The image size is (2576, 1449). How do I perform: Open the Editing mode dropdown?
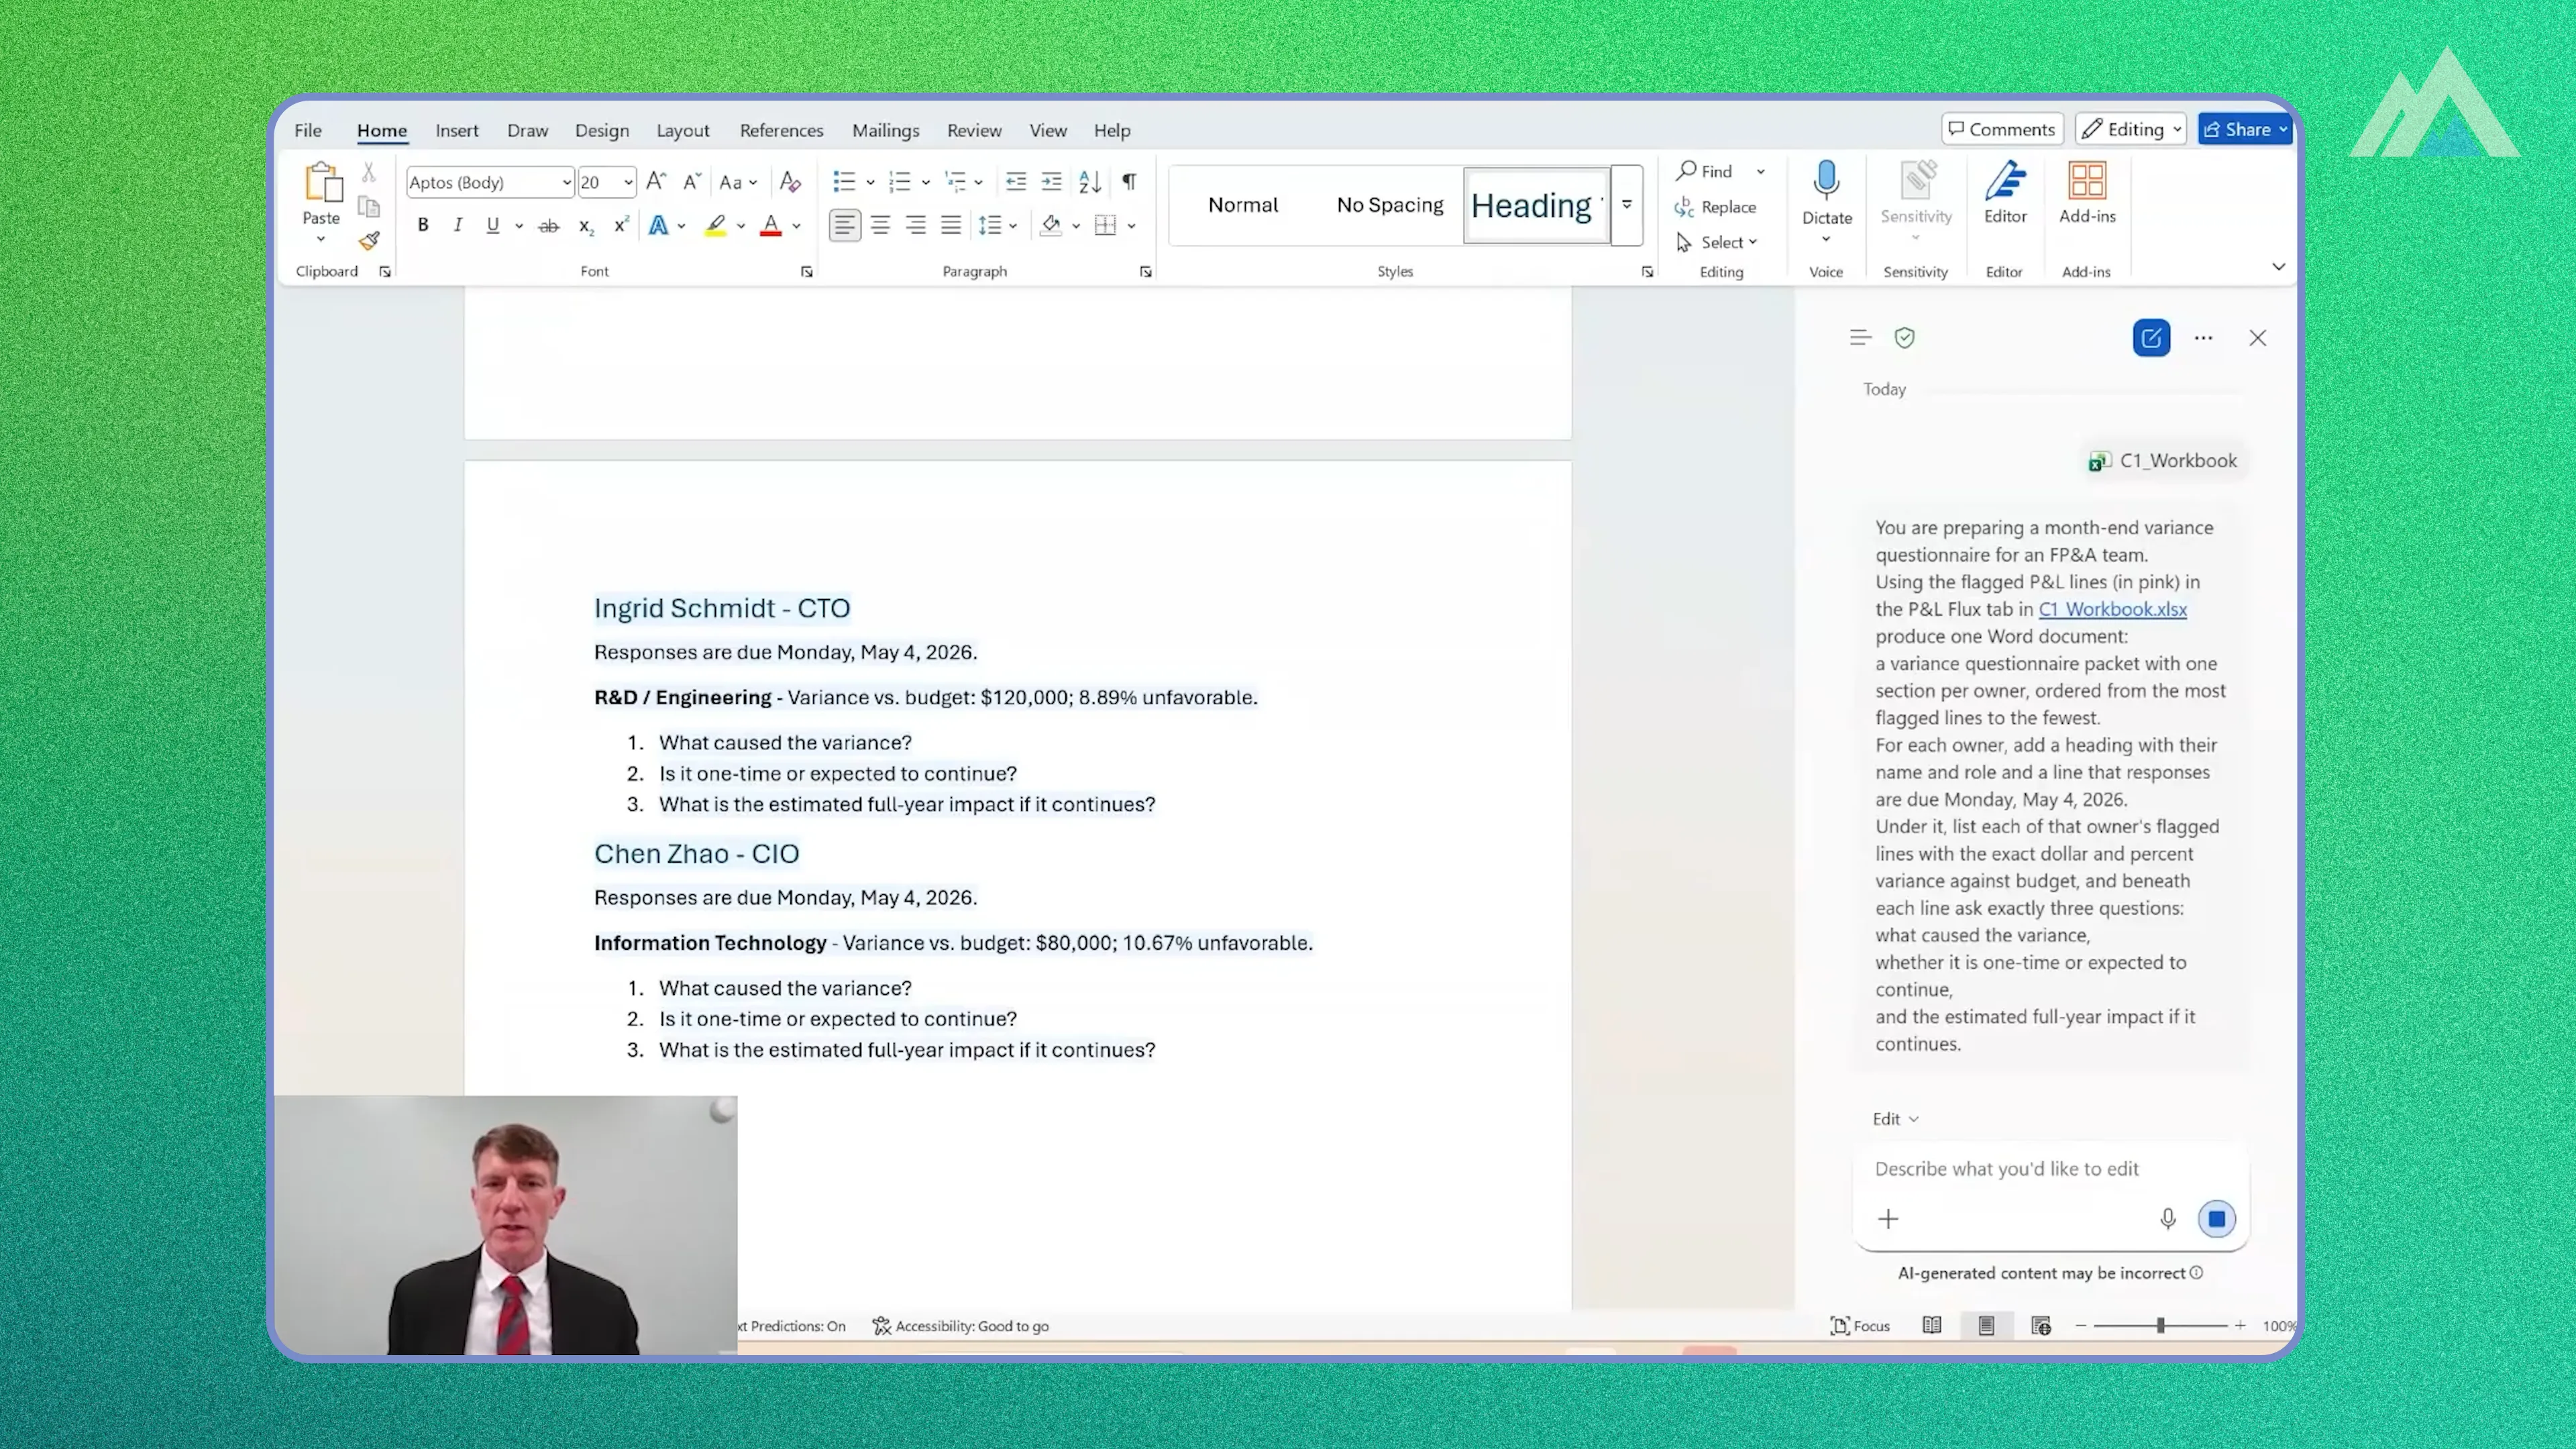click(2131, 129)
